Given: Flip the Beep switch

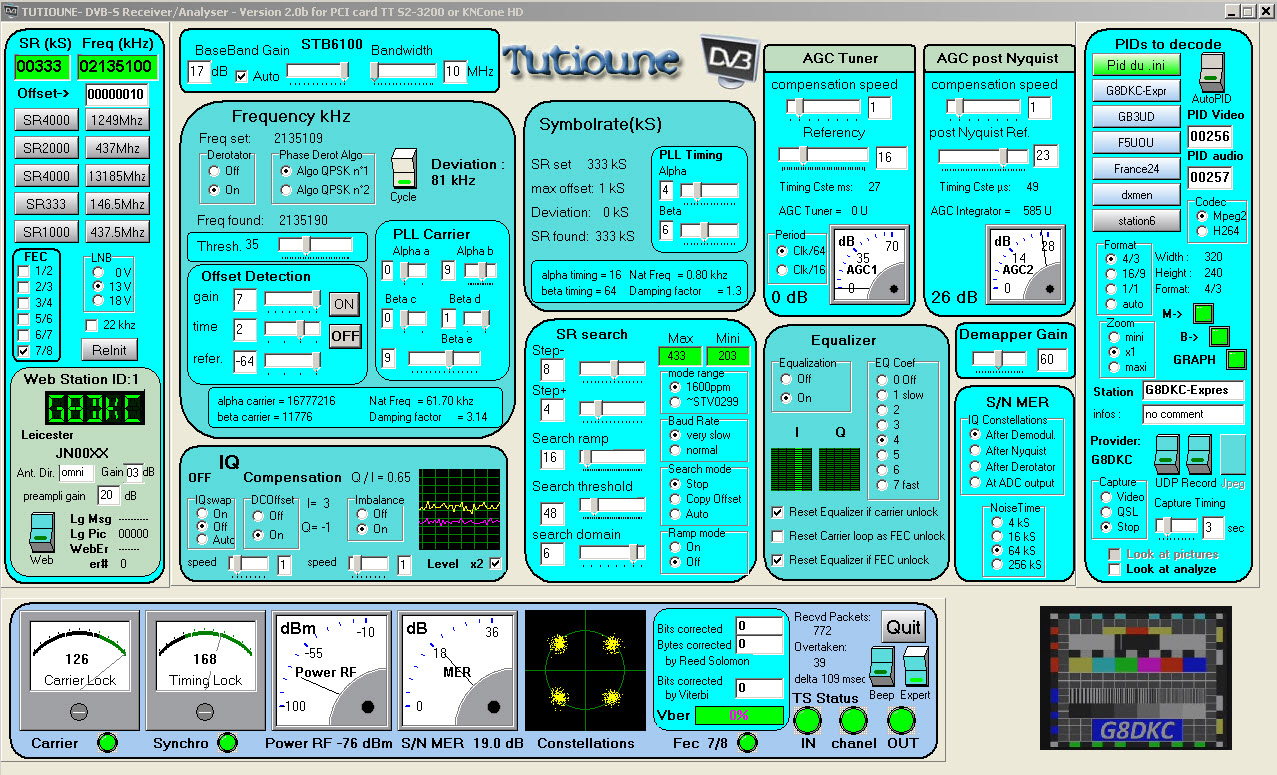Looking at the screenshot, I should [x=881, y=666].
